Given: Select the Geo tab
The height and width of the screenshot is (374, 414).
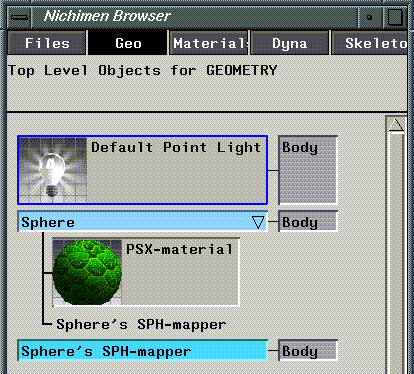Looking at the screenshot, I should (x=128, y=43).
